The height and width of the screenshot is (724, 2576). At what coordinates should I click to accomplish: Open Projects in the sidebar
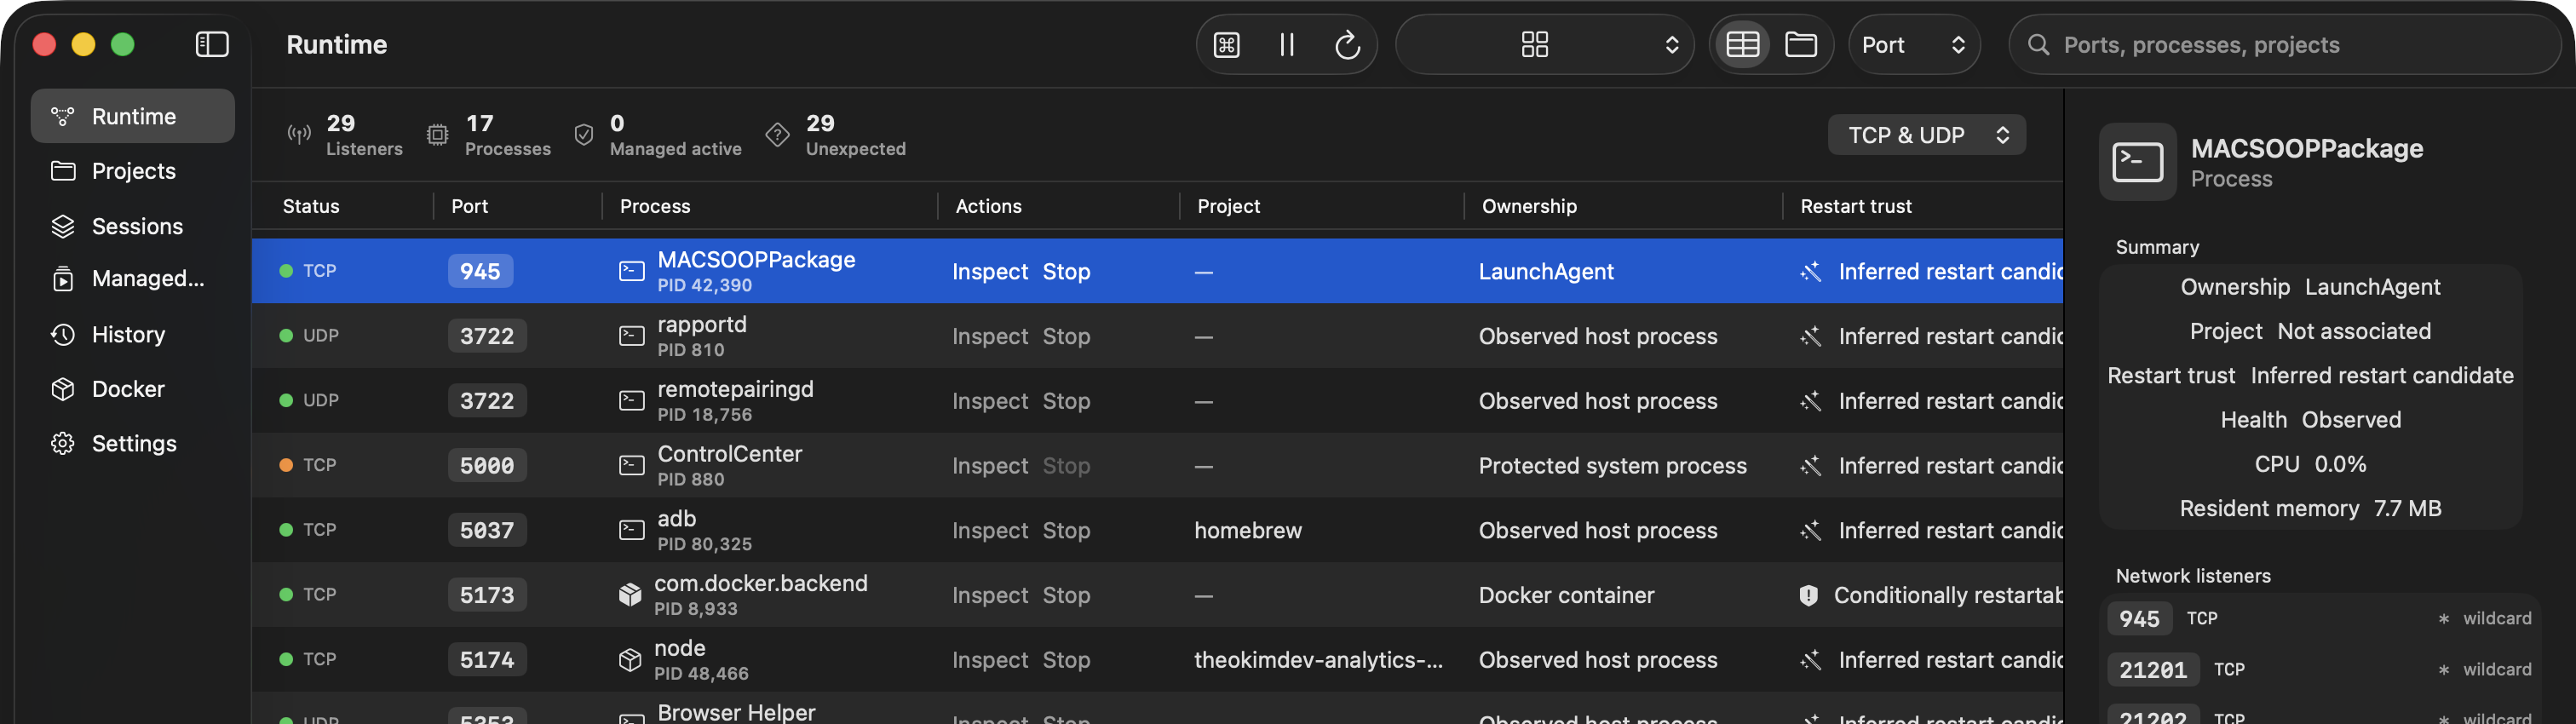(133, 171)
